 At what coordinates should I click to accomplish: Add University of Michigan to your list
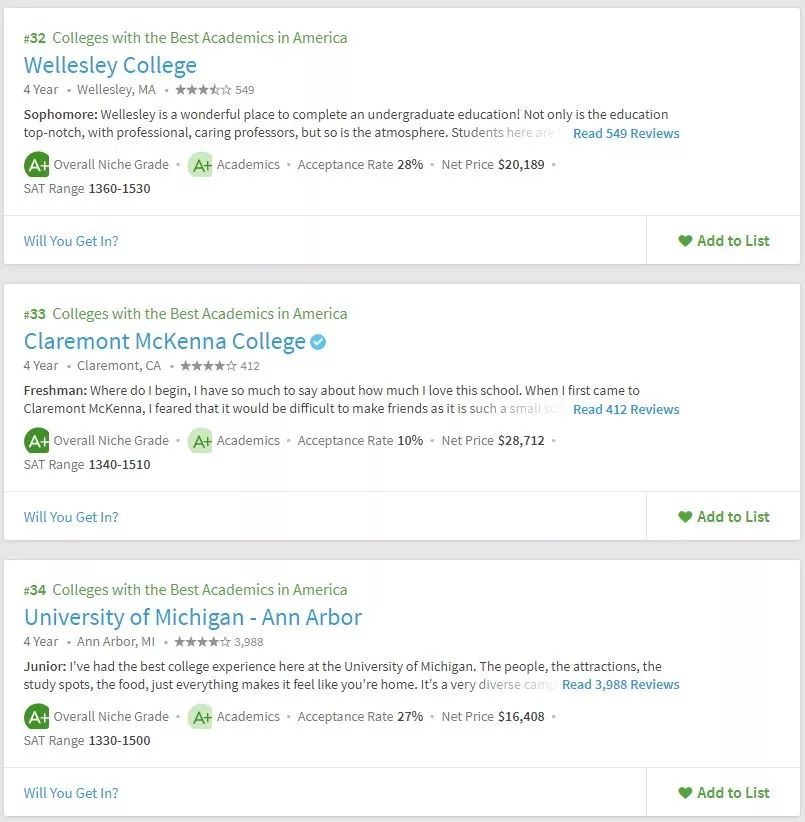(x=724, y=792)
